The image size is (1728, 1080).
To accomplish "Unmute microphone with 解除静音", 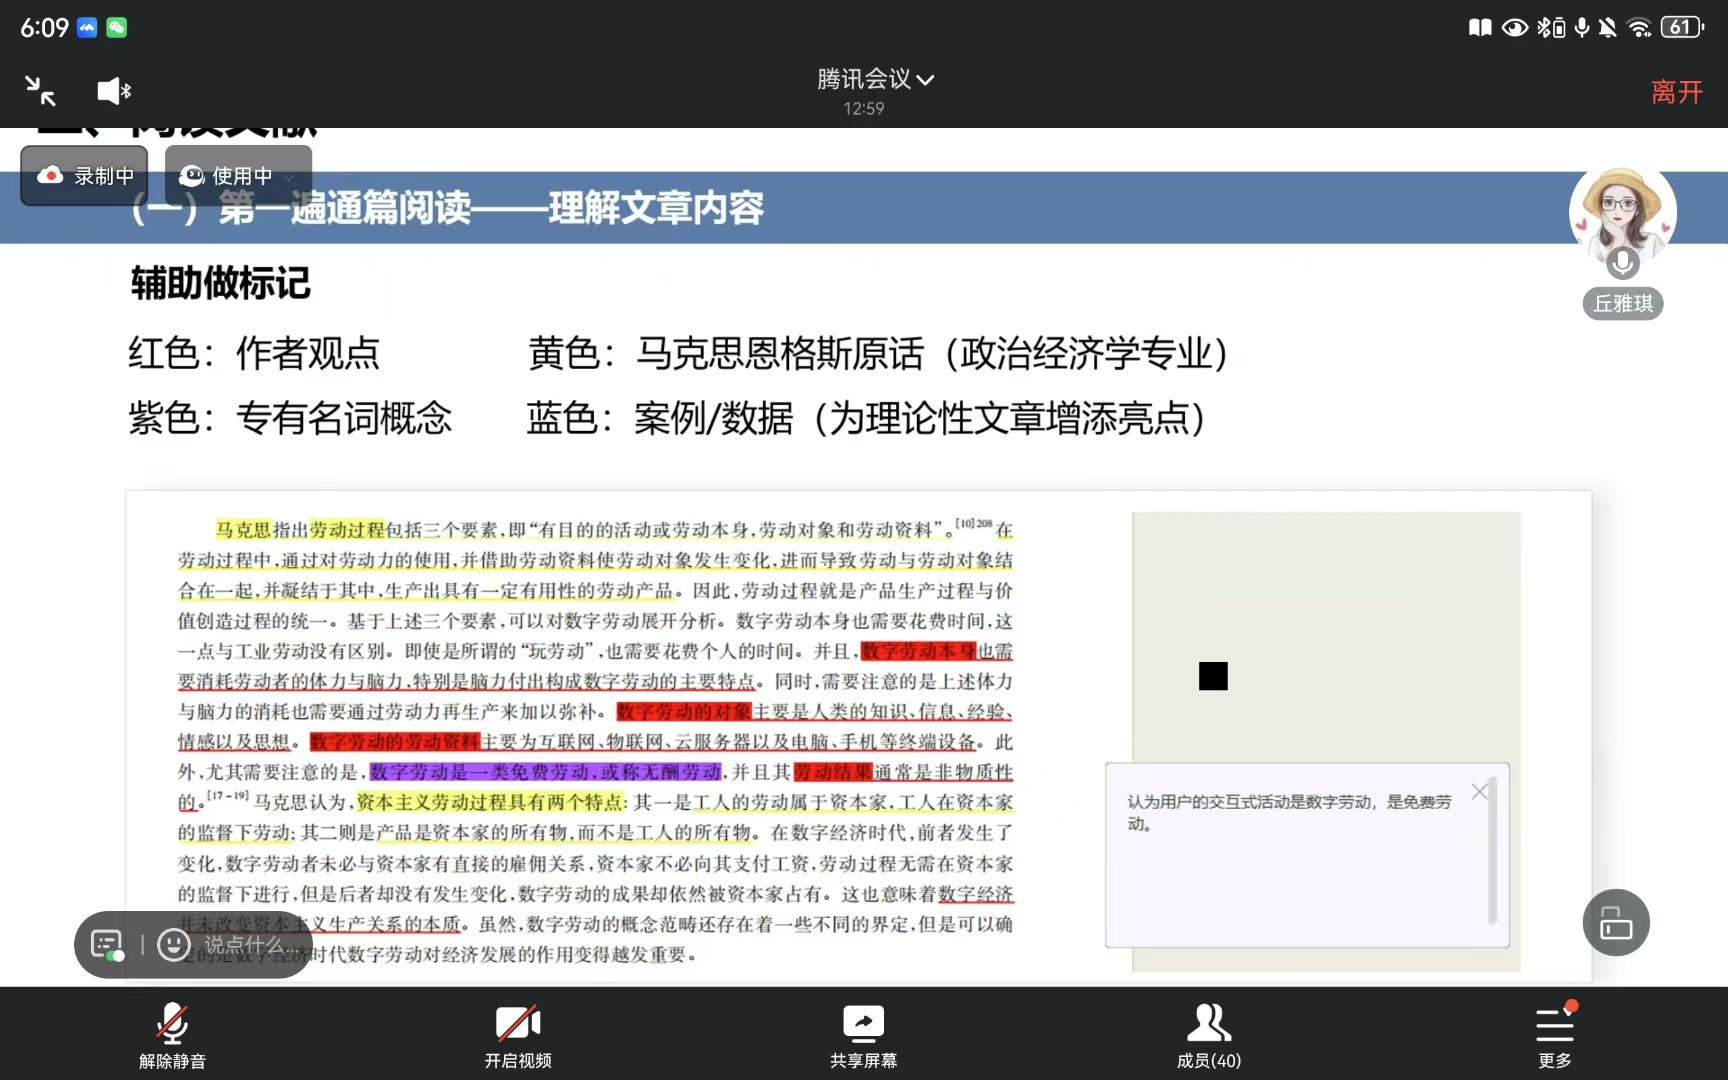I will click(x=172, y=1035).
